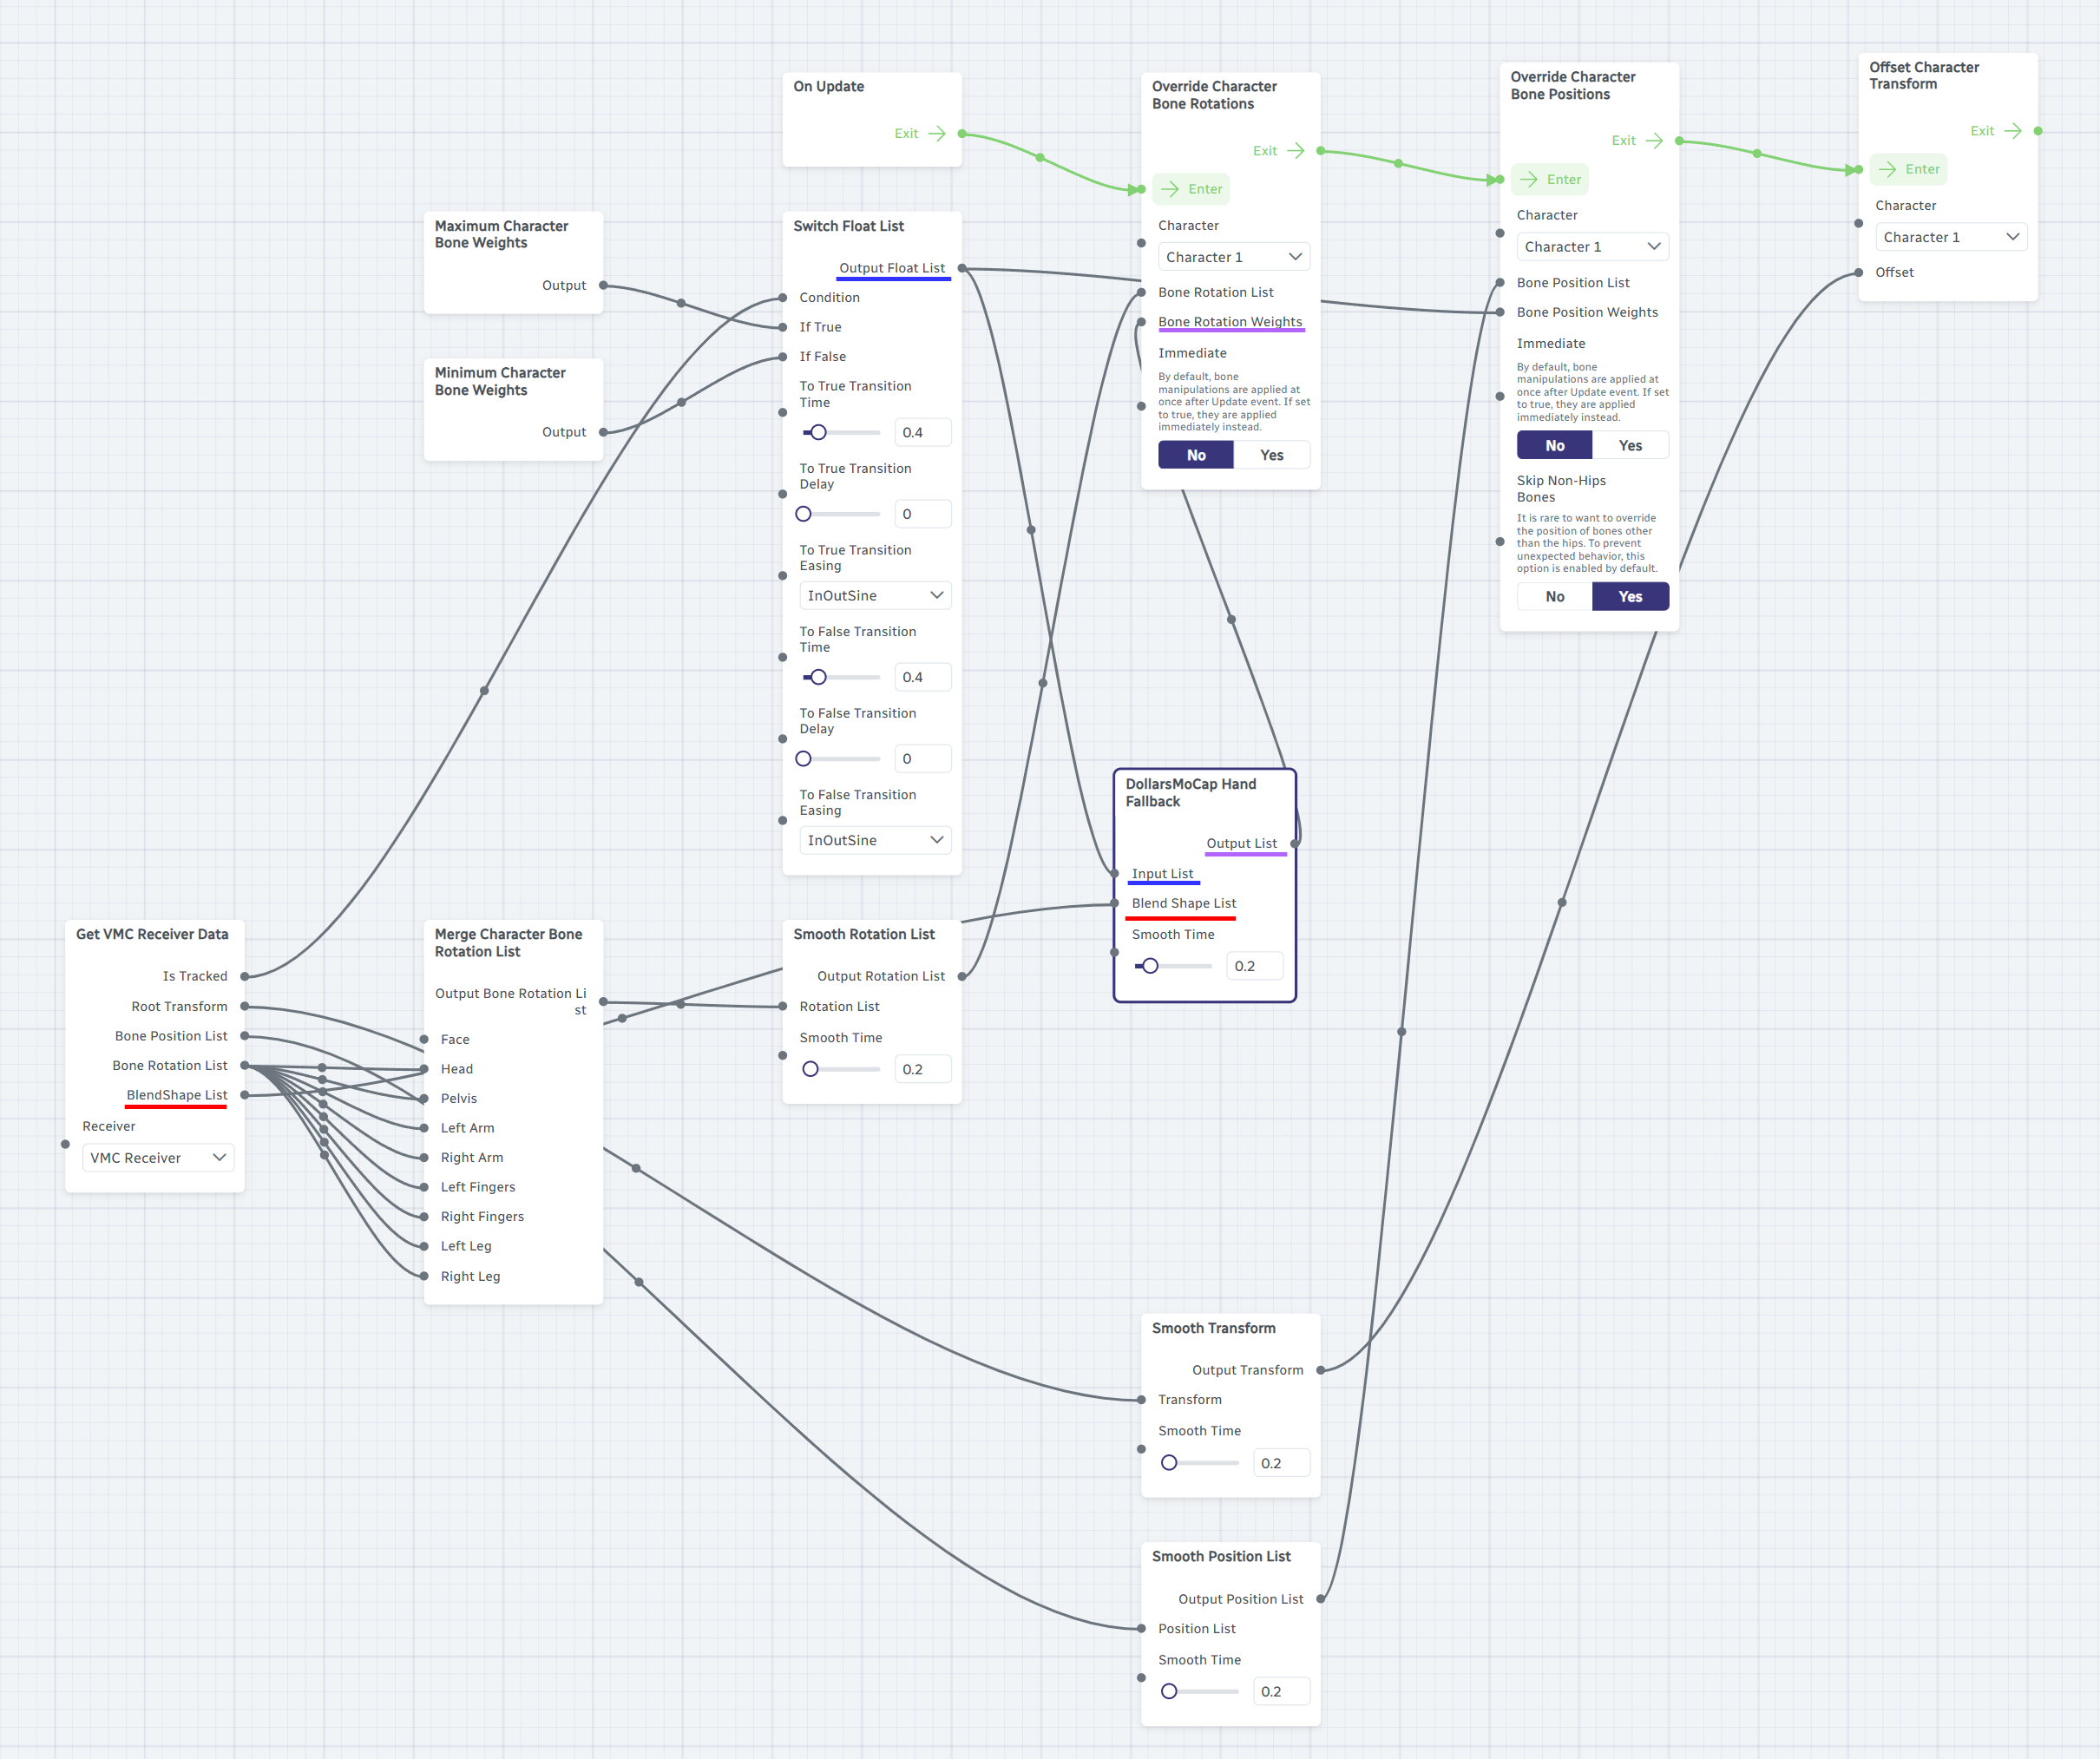Click Enter arrow on Override Character Bone Positions
Screen dimensions: 2100x1759
click(1529, 179)
